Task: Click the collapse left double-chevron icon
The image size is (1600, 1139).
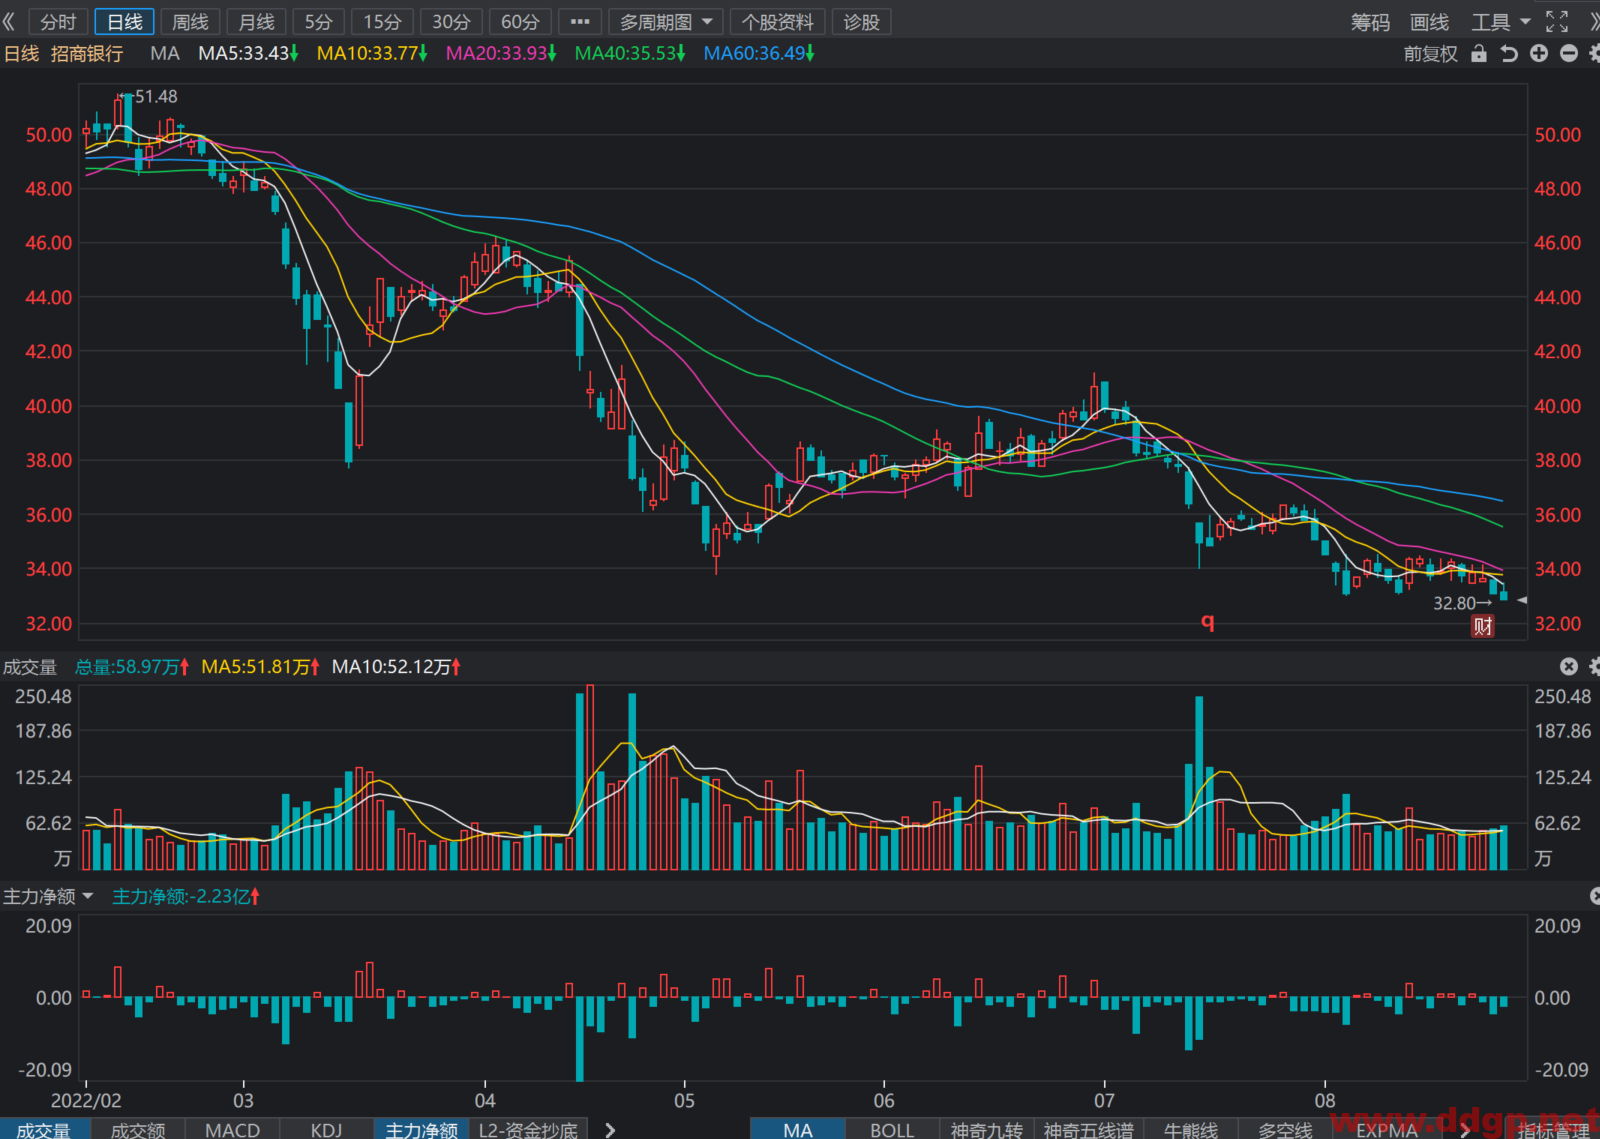Action: (x=9, y=22)
